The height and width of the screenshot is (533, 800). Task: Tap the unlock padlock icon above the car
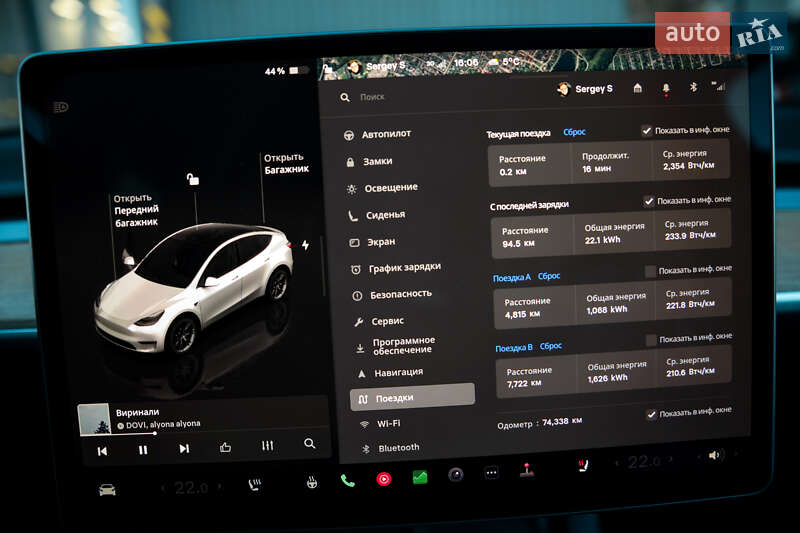192,179
